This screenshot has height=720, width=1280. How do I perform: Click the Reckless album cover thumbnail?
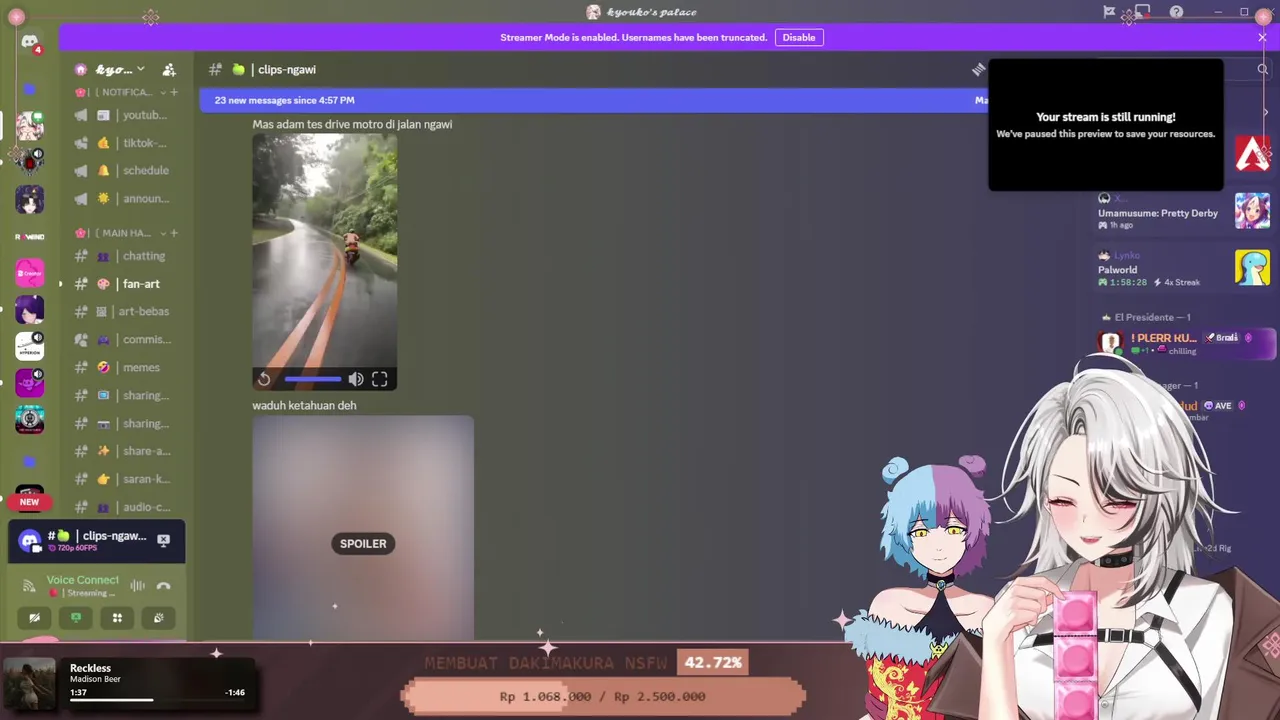pos(30,684)
